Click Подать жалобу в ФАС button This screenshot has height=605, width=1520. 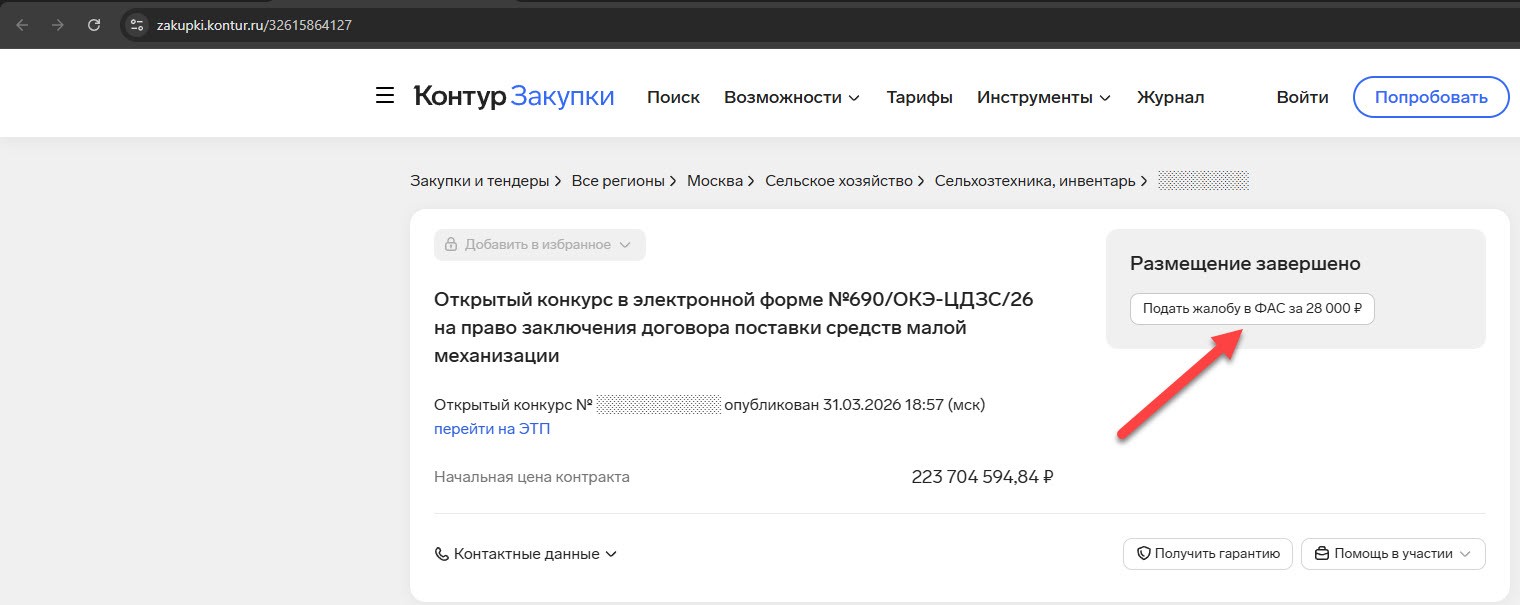(1252, 309)
